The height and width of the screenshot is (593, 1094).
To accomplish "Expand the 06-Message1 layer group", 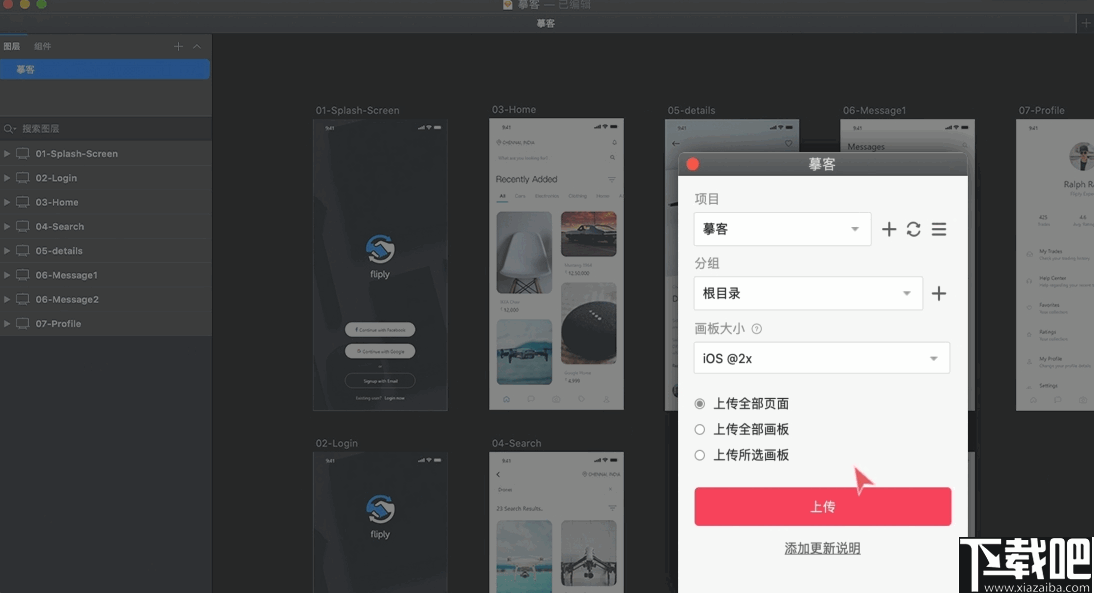I will pyautogui.click(x=7, y=275).
